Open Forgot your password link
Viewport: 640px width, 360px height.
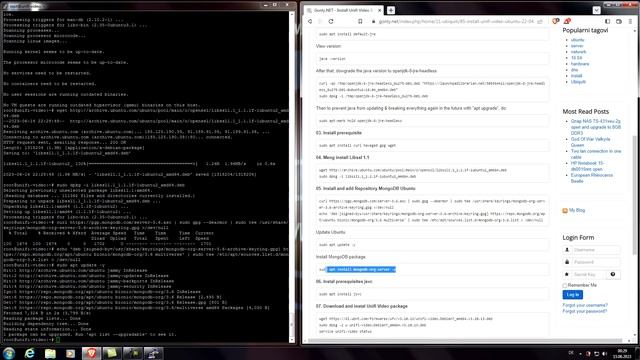tap(584, 311)
